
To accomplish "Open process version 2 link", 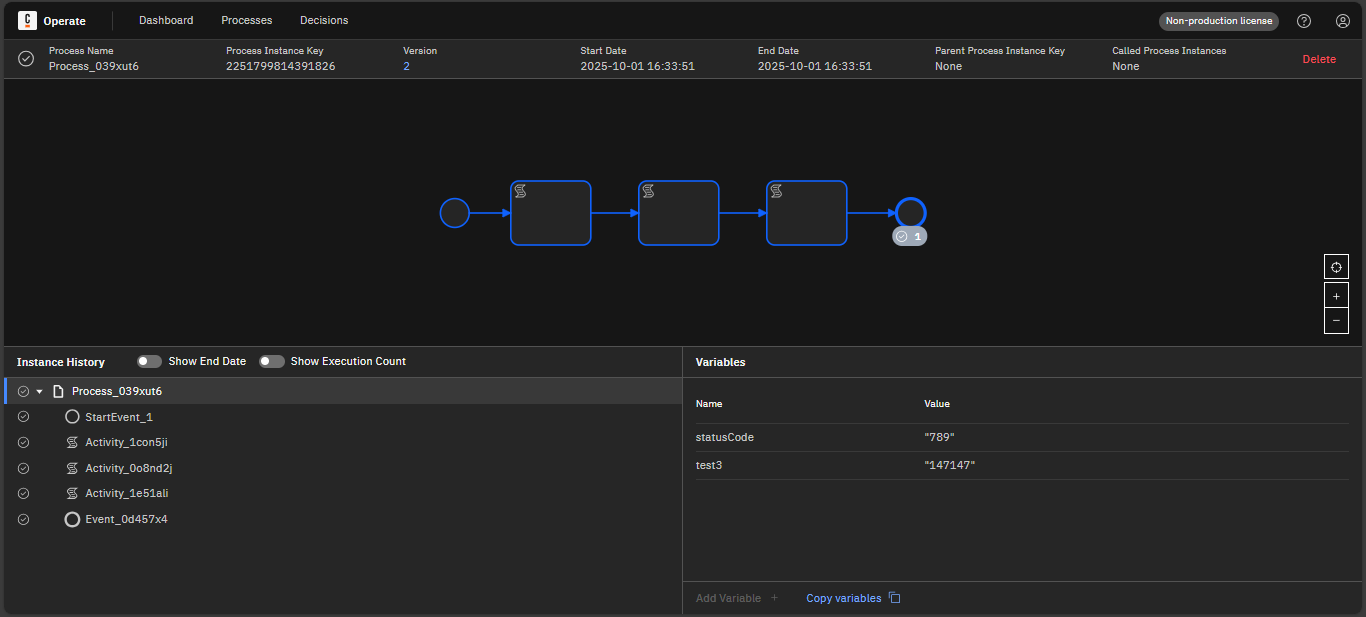I will [x=406, y=66].
